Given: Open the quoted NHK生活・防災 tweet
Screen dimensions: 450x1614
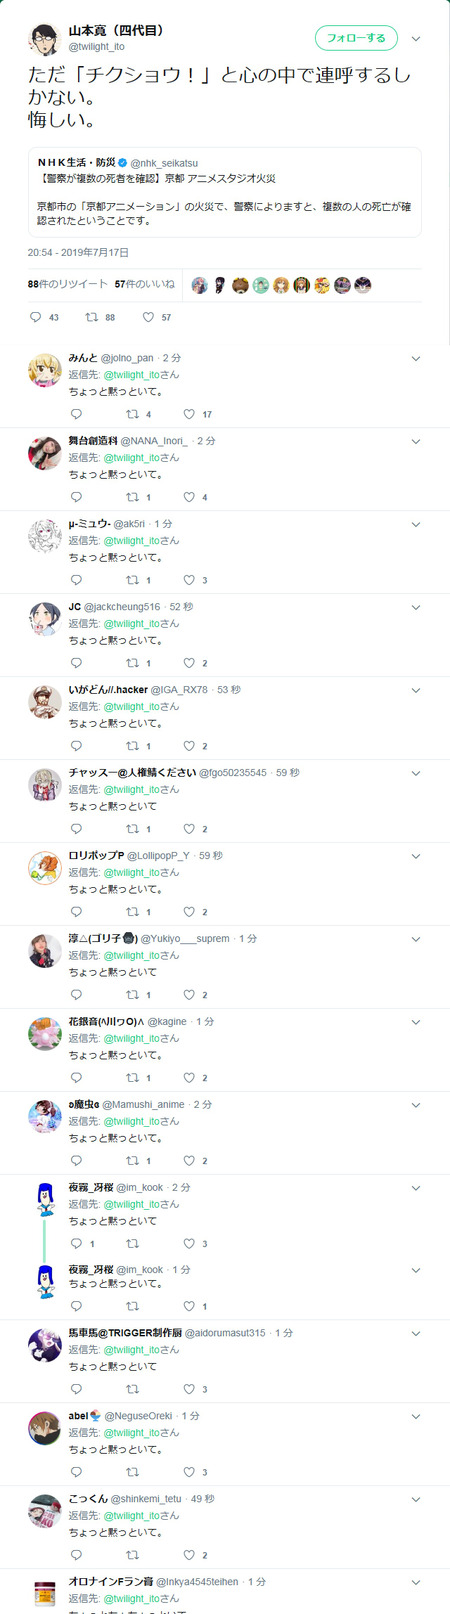Looking at the screenshot, I should coord(225,192).
